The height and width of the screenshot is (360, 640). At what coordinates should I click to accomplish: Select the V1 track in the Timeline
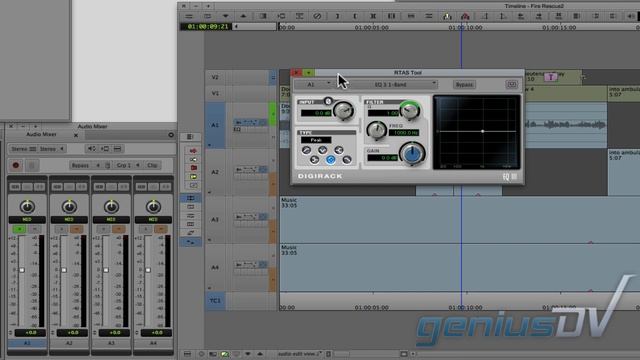[x=215, y=93]
